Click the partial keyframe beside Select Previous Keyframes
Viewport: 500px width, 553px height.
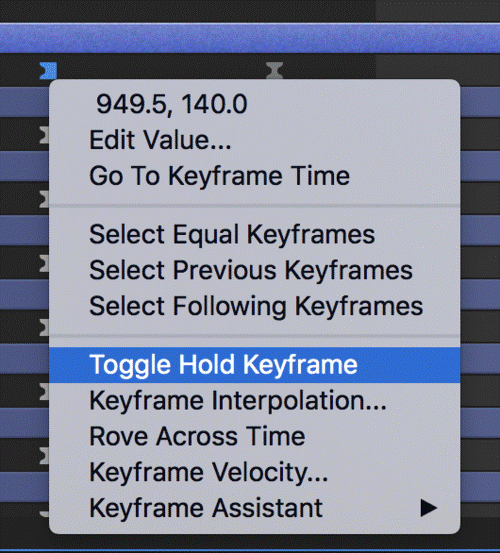(x=44, y=263)
